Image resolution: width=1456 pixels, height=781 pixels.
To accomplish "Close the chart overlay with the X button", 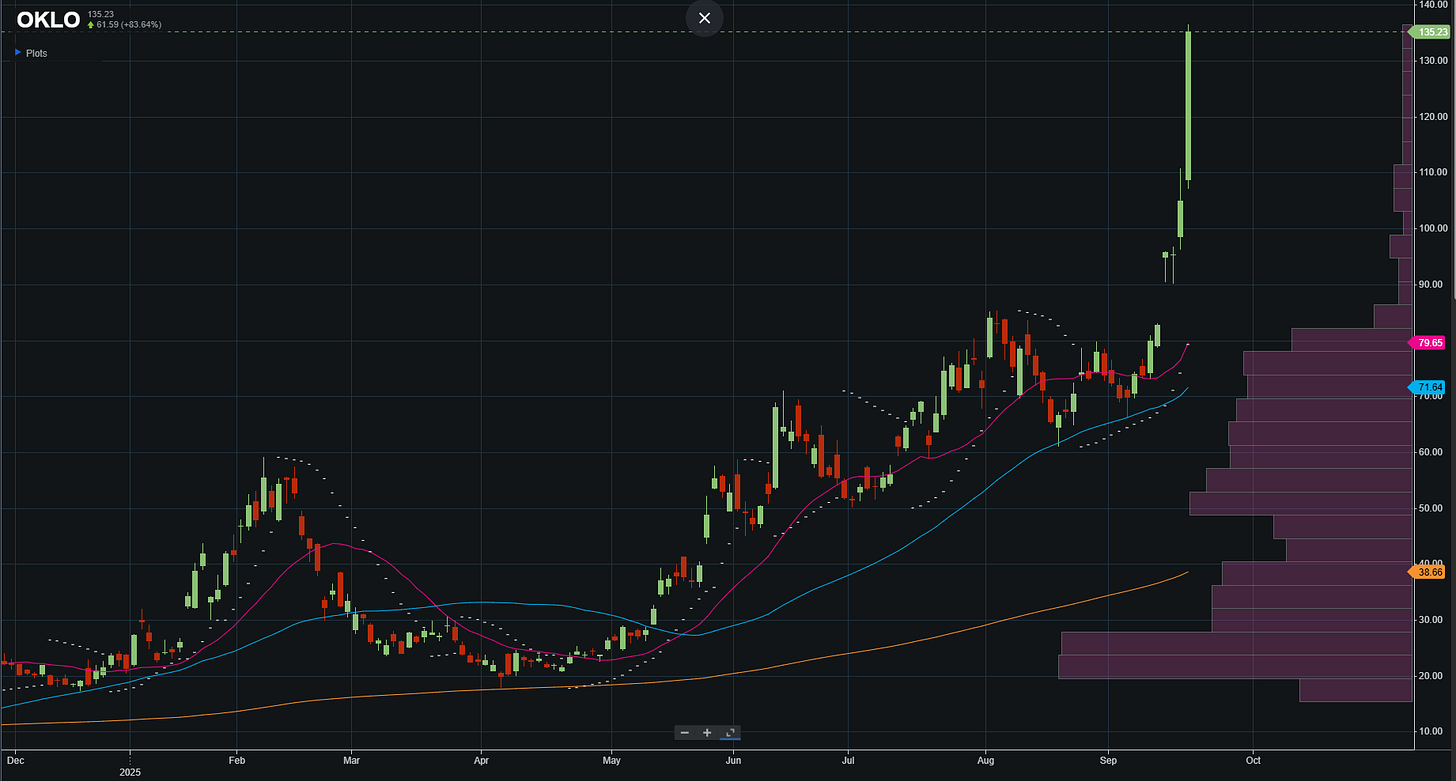I will [704, 18].
